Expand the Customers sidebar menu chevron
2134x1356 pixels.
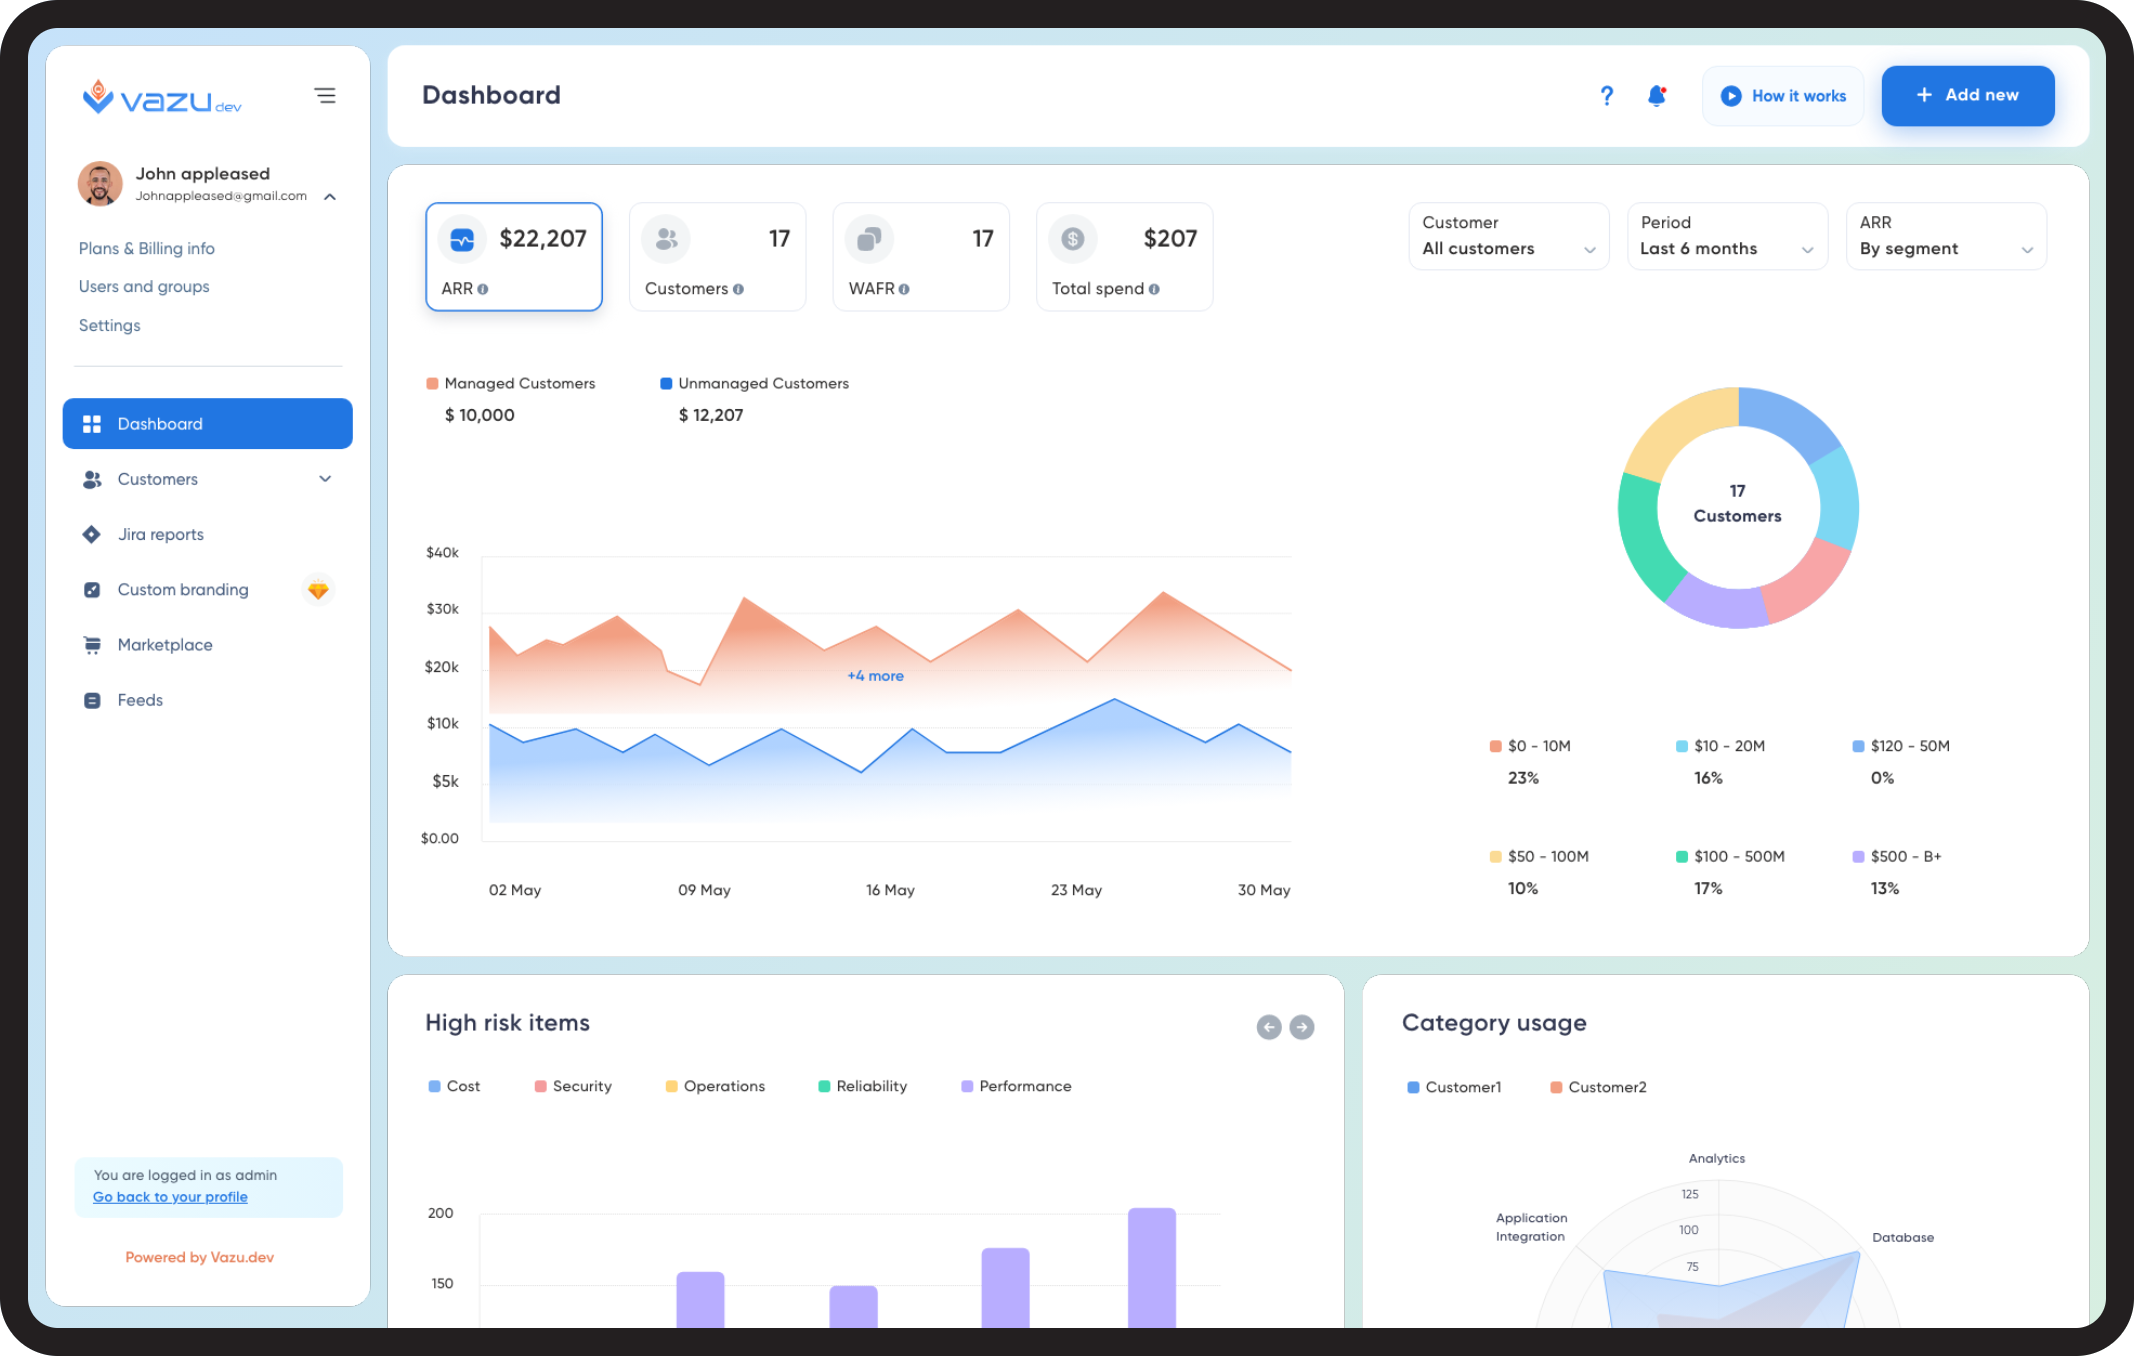pos(325,479)
